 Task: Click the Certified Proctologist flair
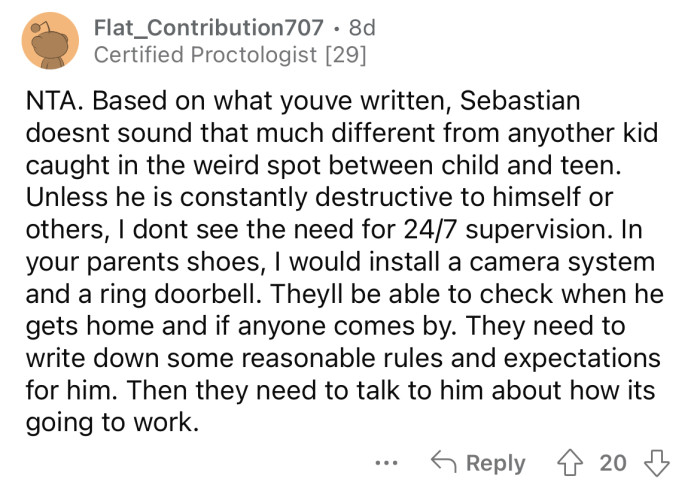[208, 55]
